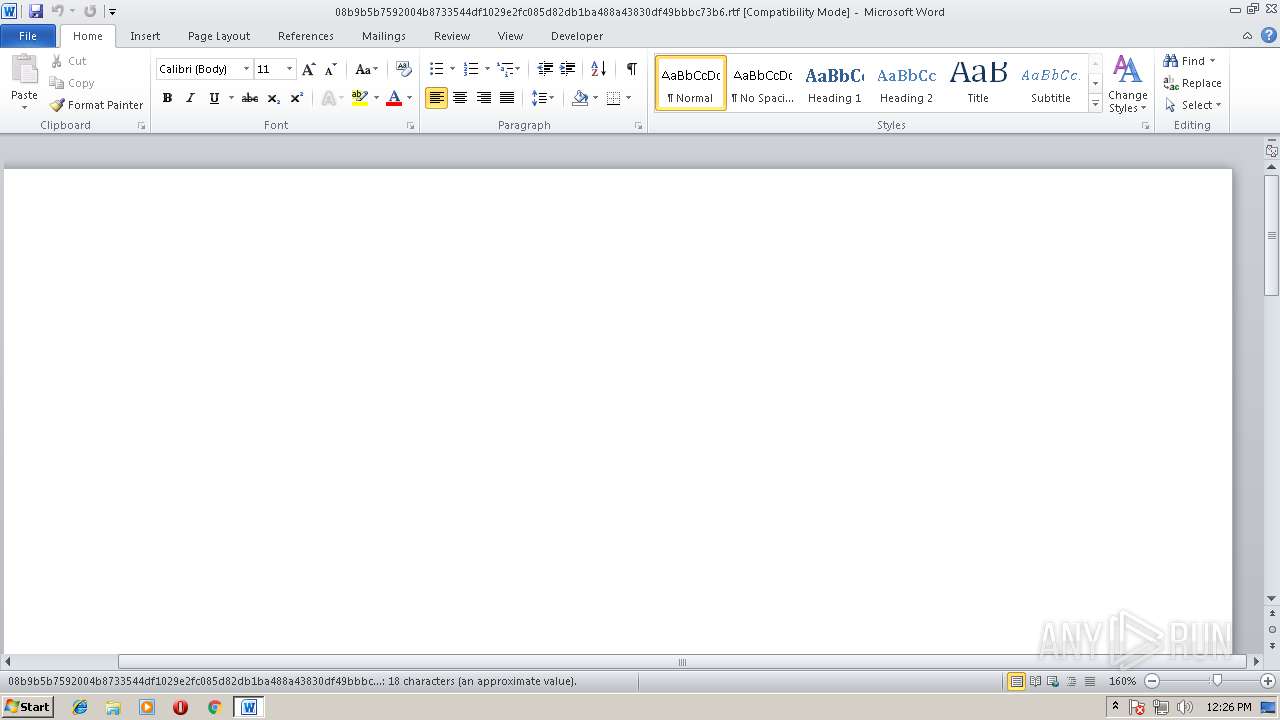
Task: Select Draft view icon in status bar
Action: click(1089, 681)
